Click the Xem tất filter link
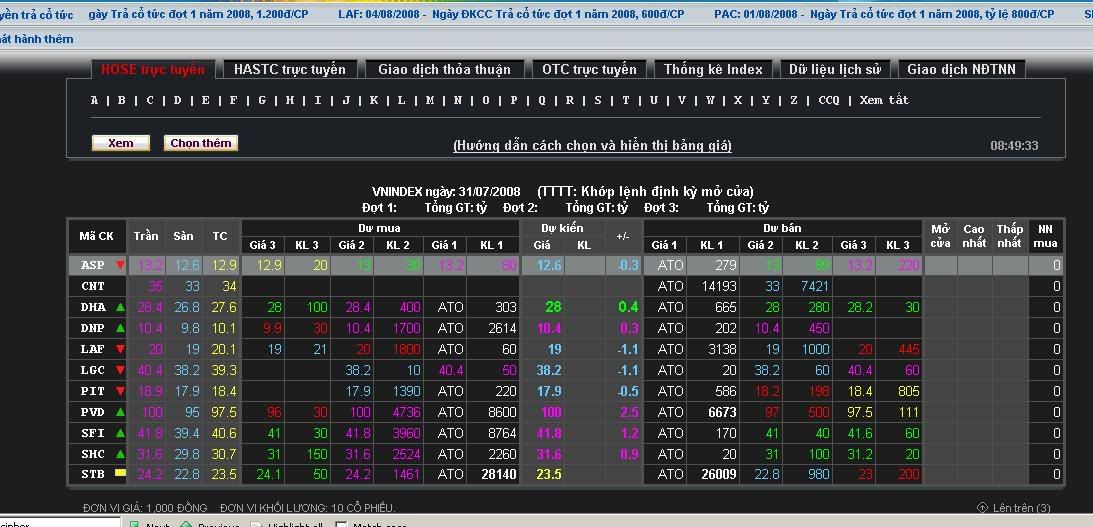This screenshot has height=527, width=1093. point(884,100)
